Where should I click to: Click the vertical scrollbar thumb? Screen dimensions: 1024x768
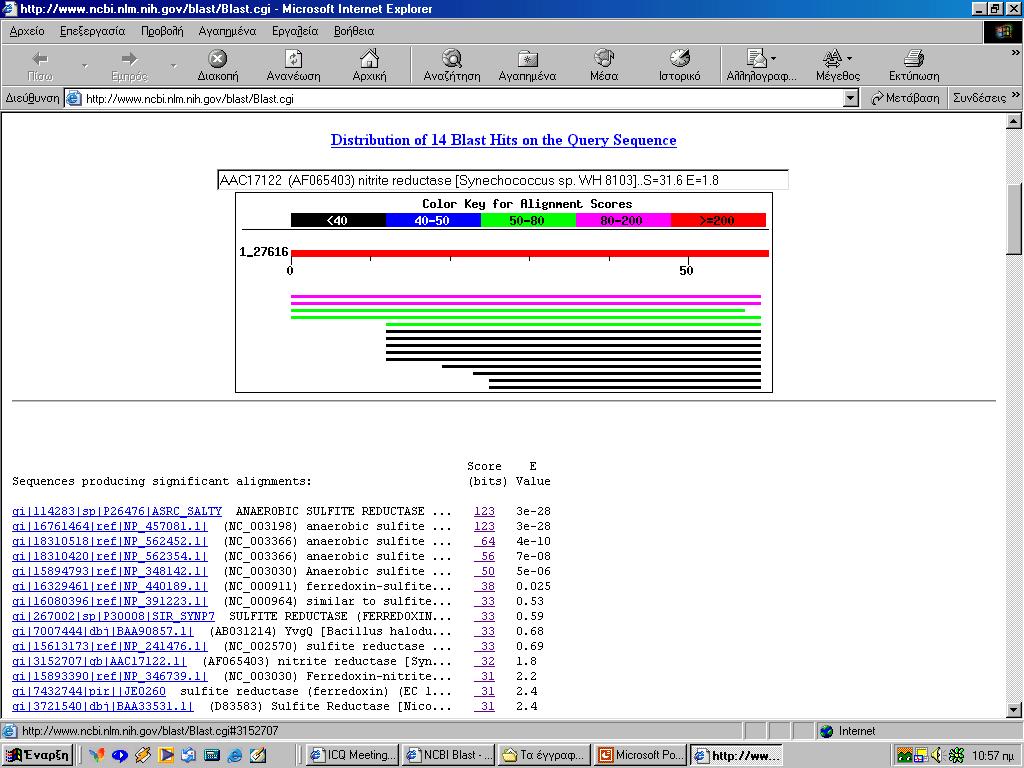point(1014,219)
